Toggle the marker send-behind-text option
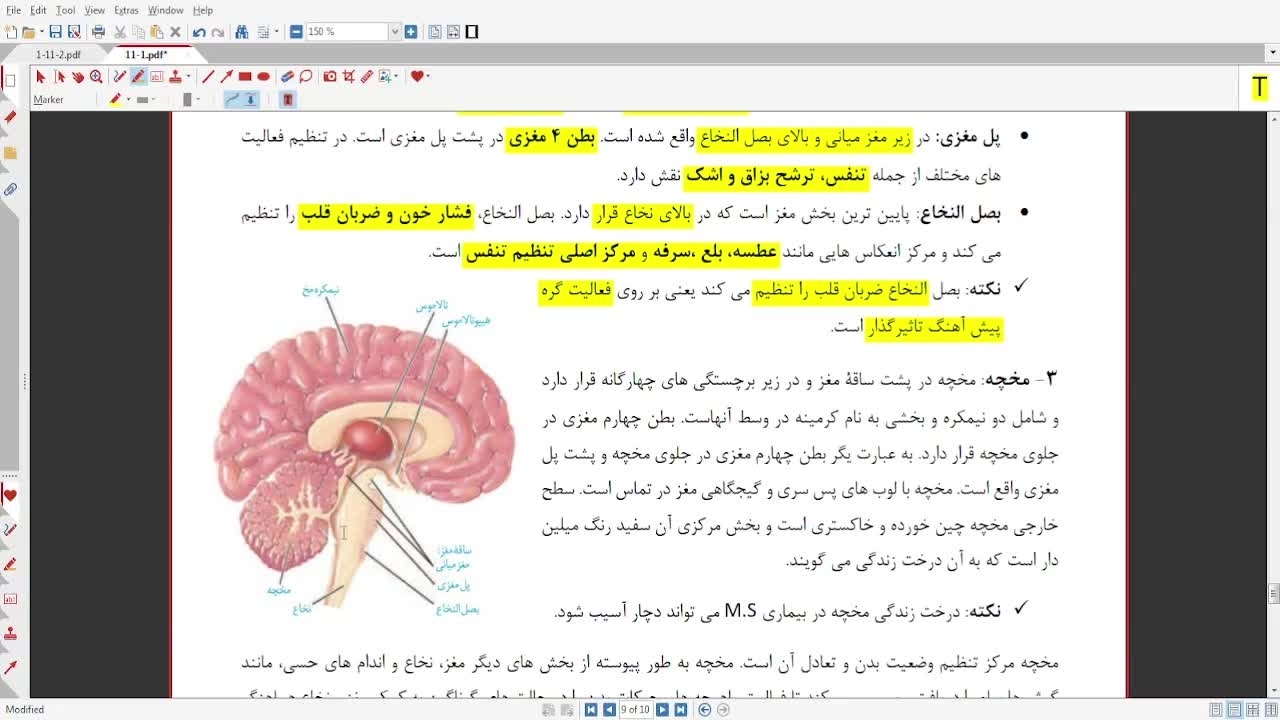Screen dimensions: 1280x720 pos(250,99)
